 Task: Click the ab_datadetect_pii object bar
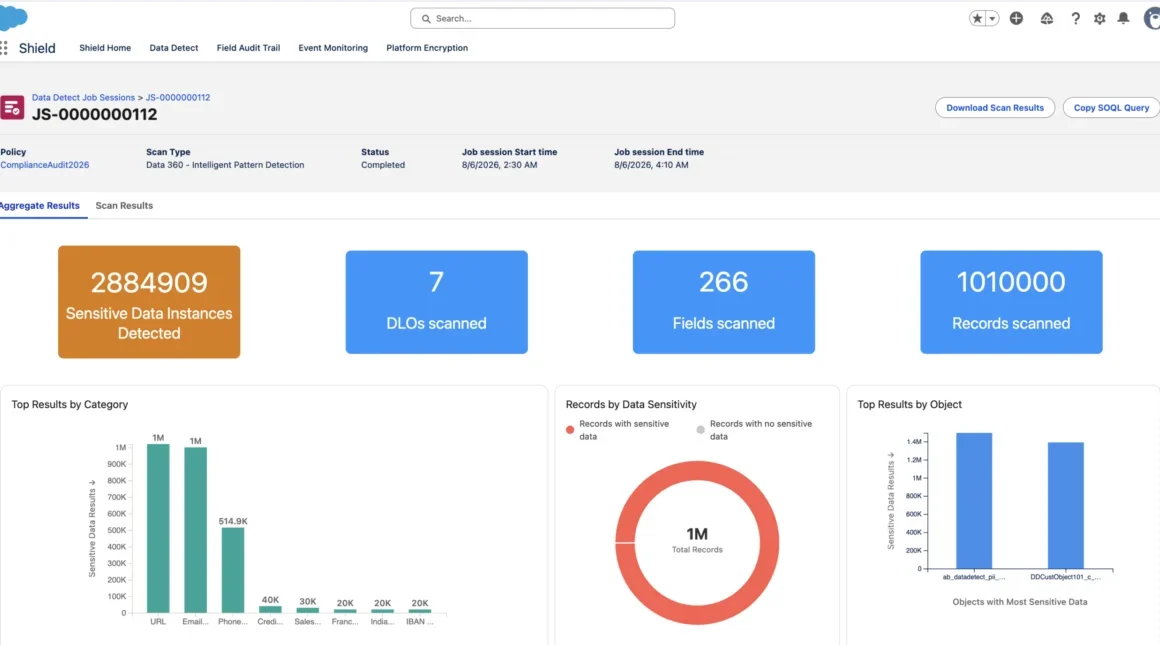(x=974, y=501)
